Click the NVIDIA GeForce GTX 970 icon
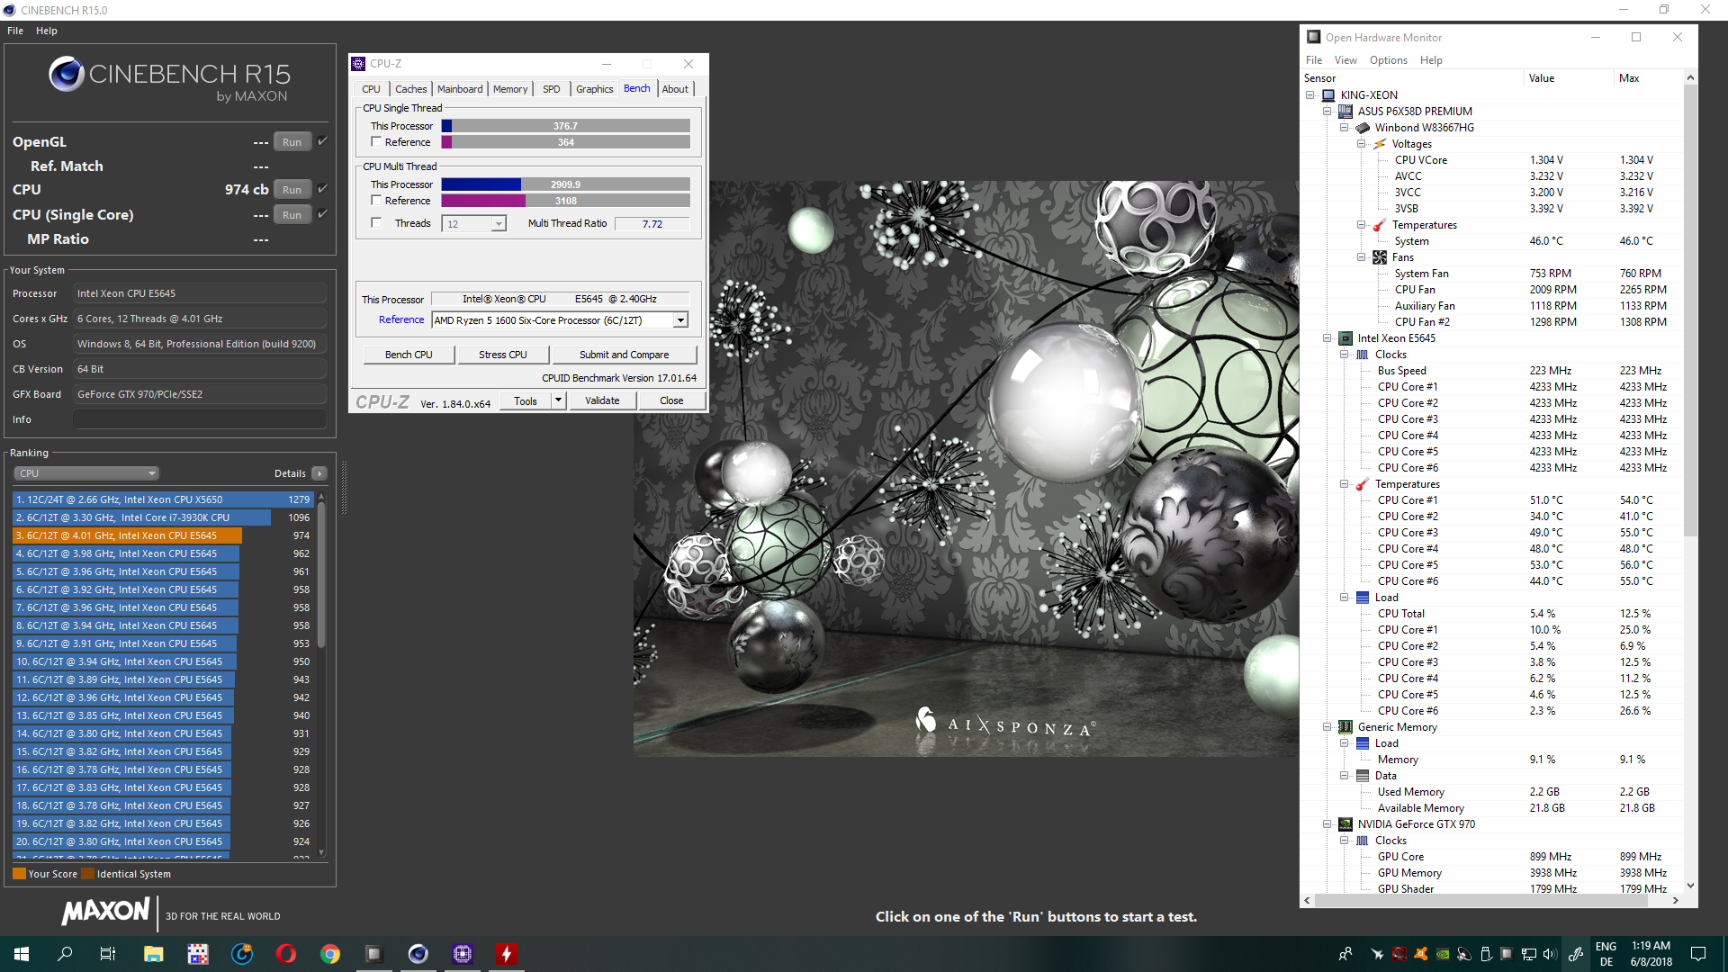1728x972 pixels. 1345,824
